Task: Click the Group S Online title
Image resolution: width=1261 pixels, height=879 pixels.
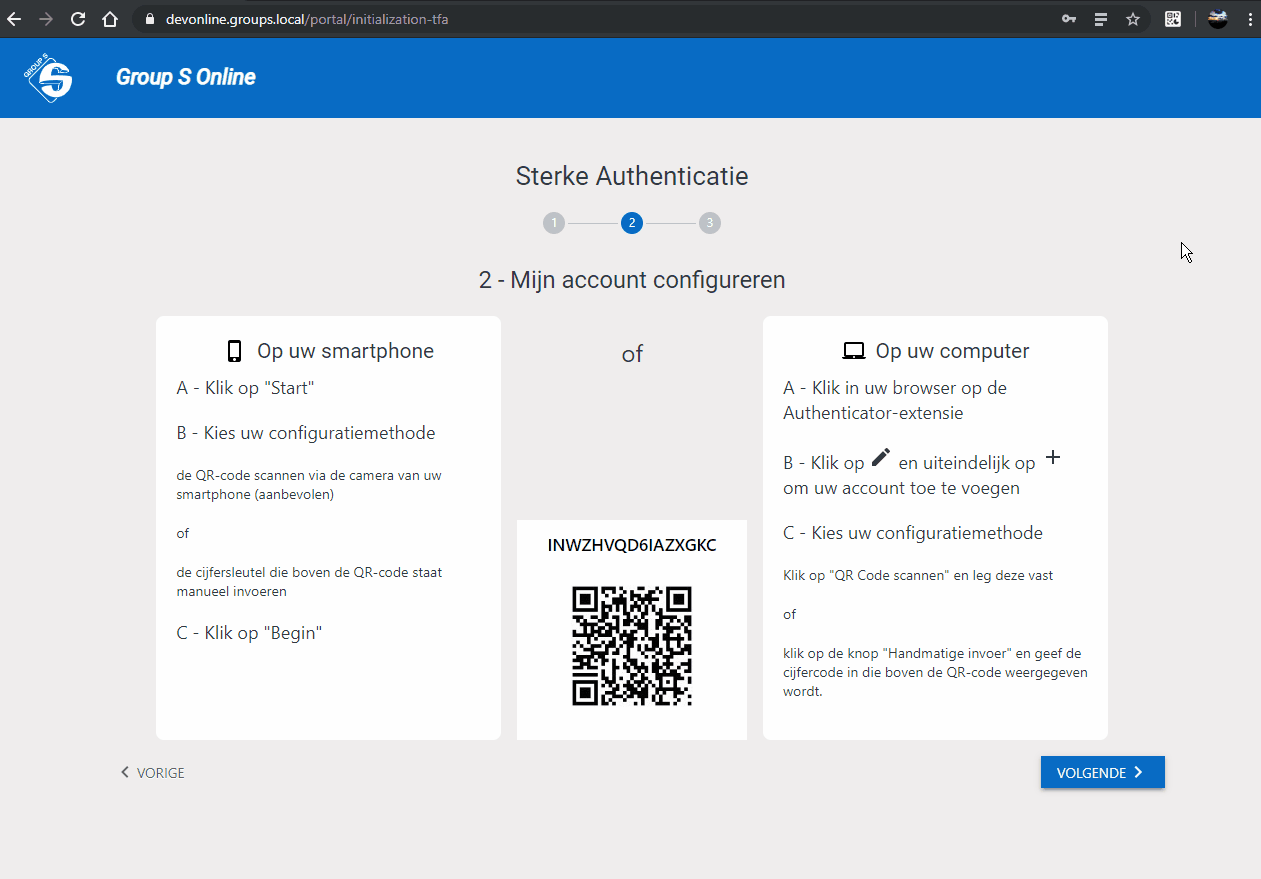Action: (186, 77)
